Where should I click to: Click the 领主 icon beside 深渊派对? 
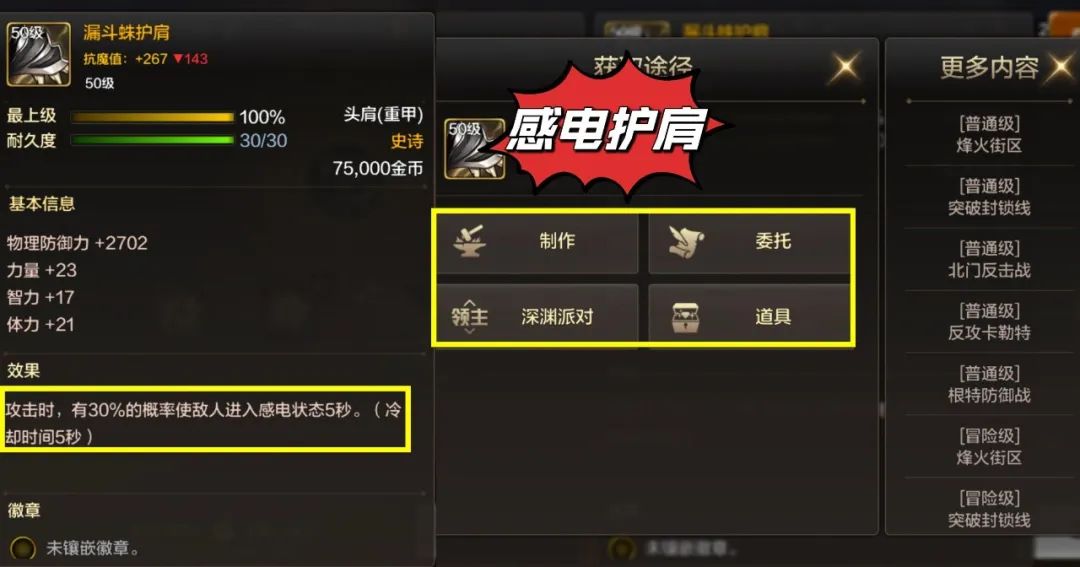[x=470, y=317]
